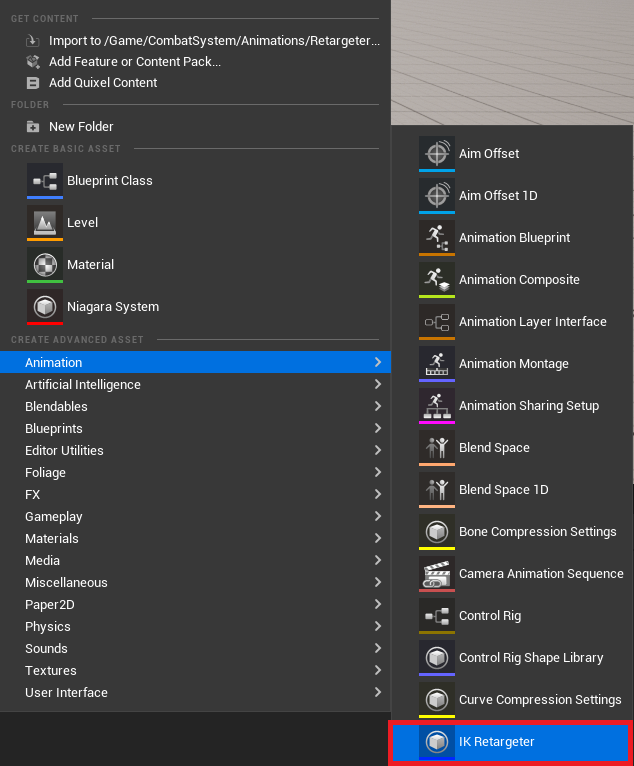The height and width of the screenshot is (766, 634).
Task: Create a New Folder via its label
Action: pos(81,127)
